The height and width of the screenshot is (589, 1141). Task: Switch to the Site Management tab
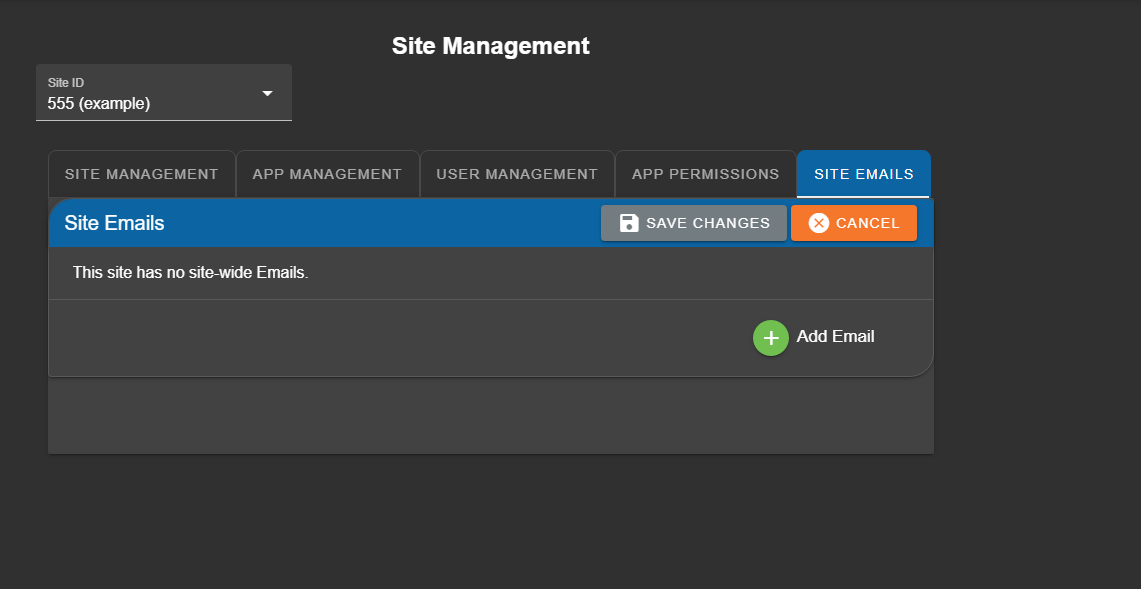[141, 174]
